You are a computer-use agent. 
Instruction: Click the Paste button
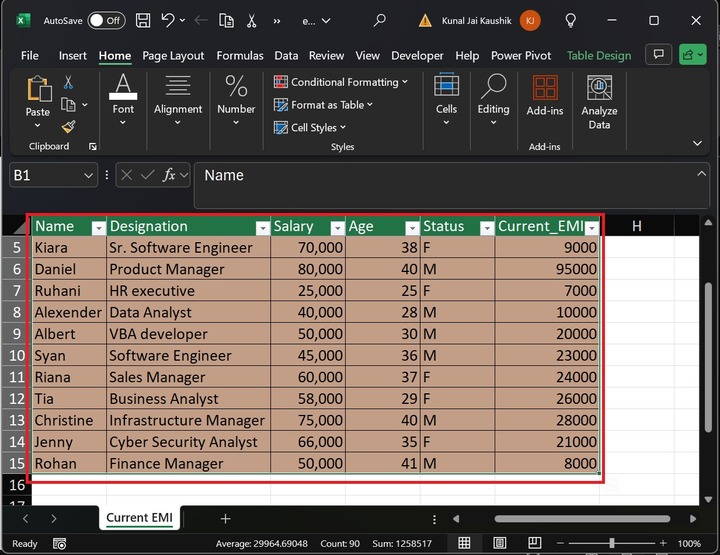pyautogui.click(x=38, y=96)
